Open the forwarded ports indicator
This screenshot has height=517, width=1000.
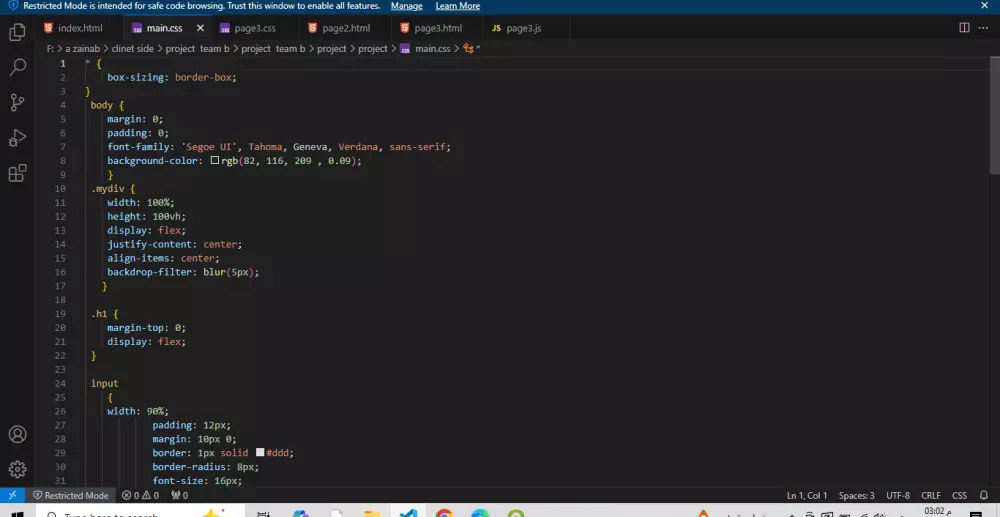click(x=180, y=495)
